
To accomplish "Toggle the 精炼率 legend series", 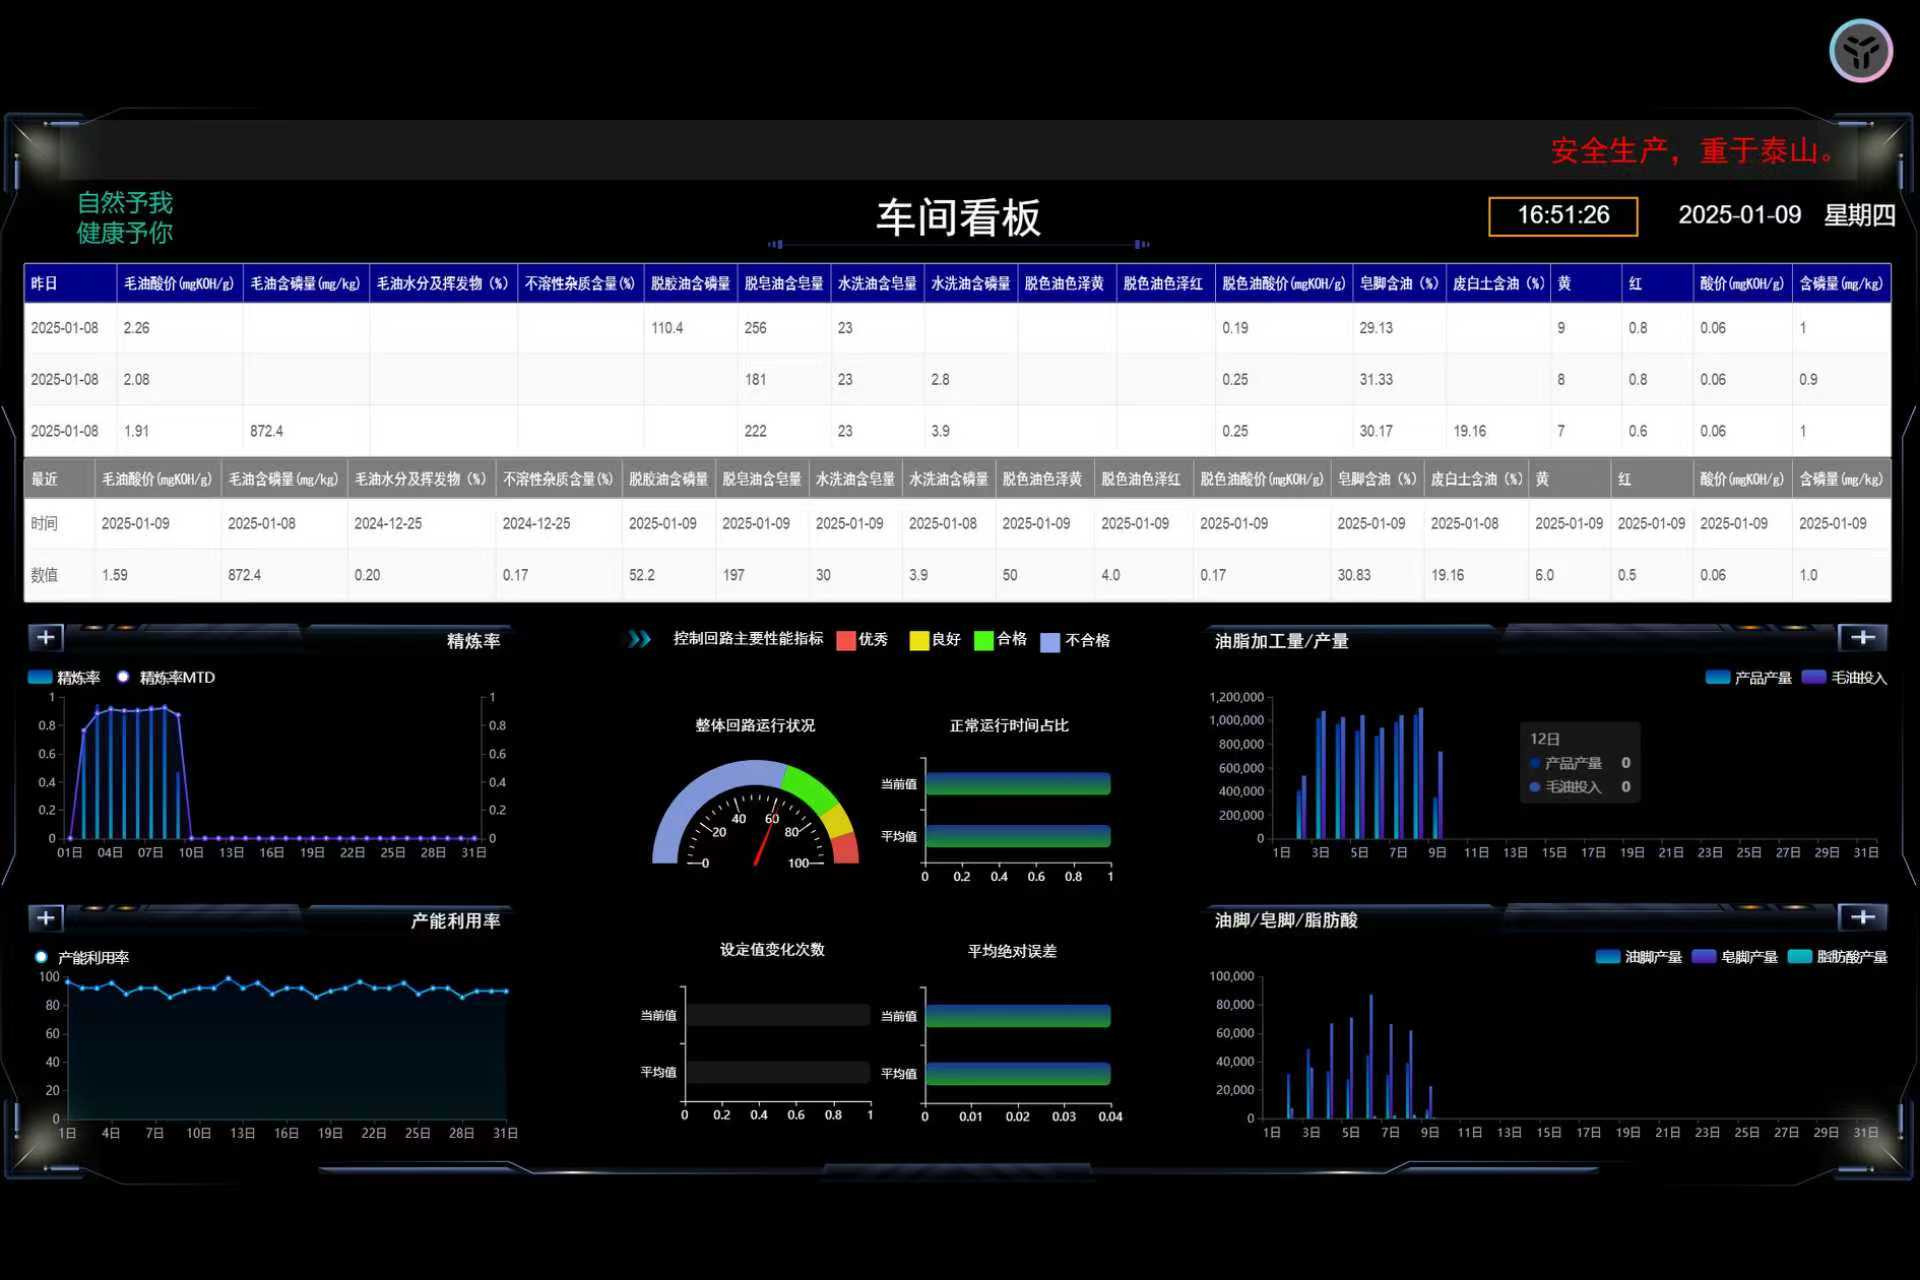I will tap(40, 677).
